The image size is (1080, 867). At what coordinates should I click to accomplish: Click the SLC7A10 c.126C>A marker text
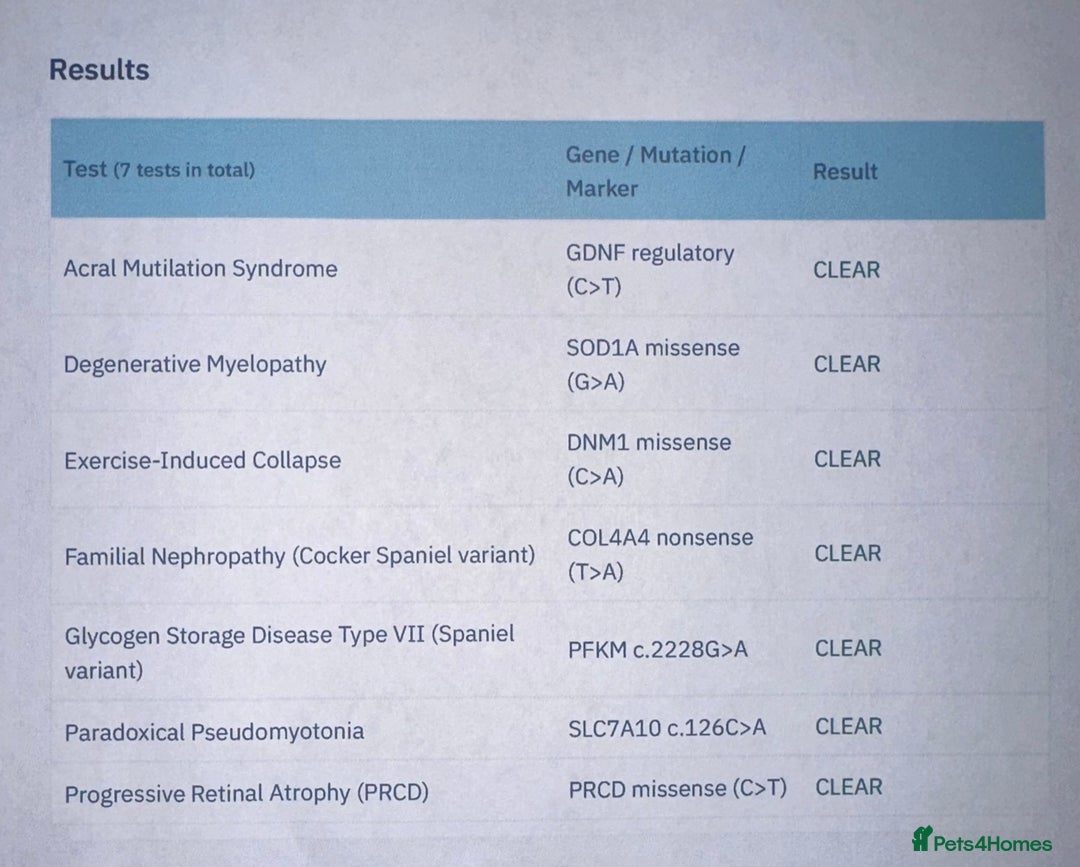(667, 728)
